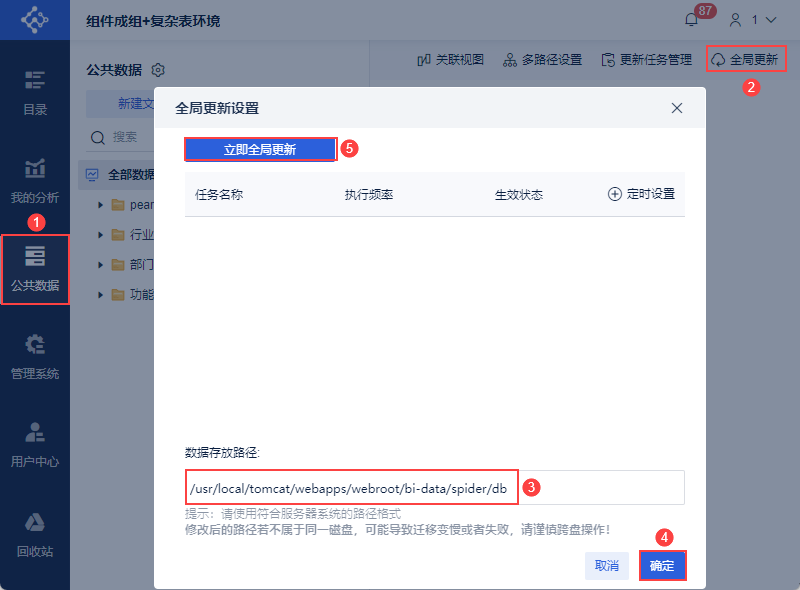Viewport: 800px width, 590px height.
Task: Click the 执行频率 column header
Action: (x=368, y=194)
